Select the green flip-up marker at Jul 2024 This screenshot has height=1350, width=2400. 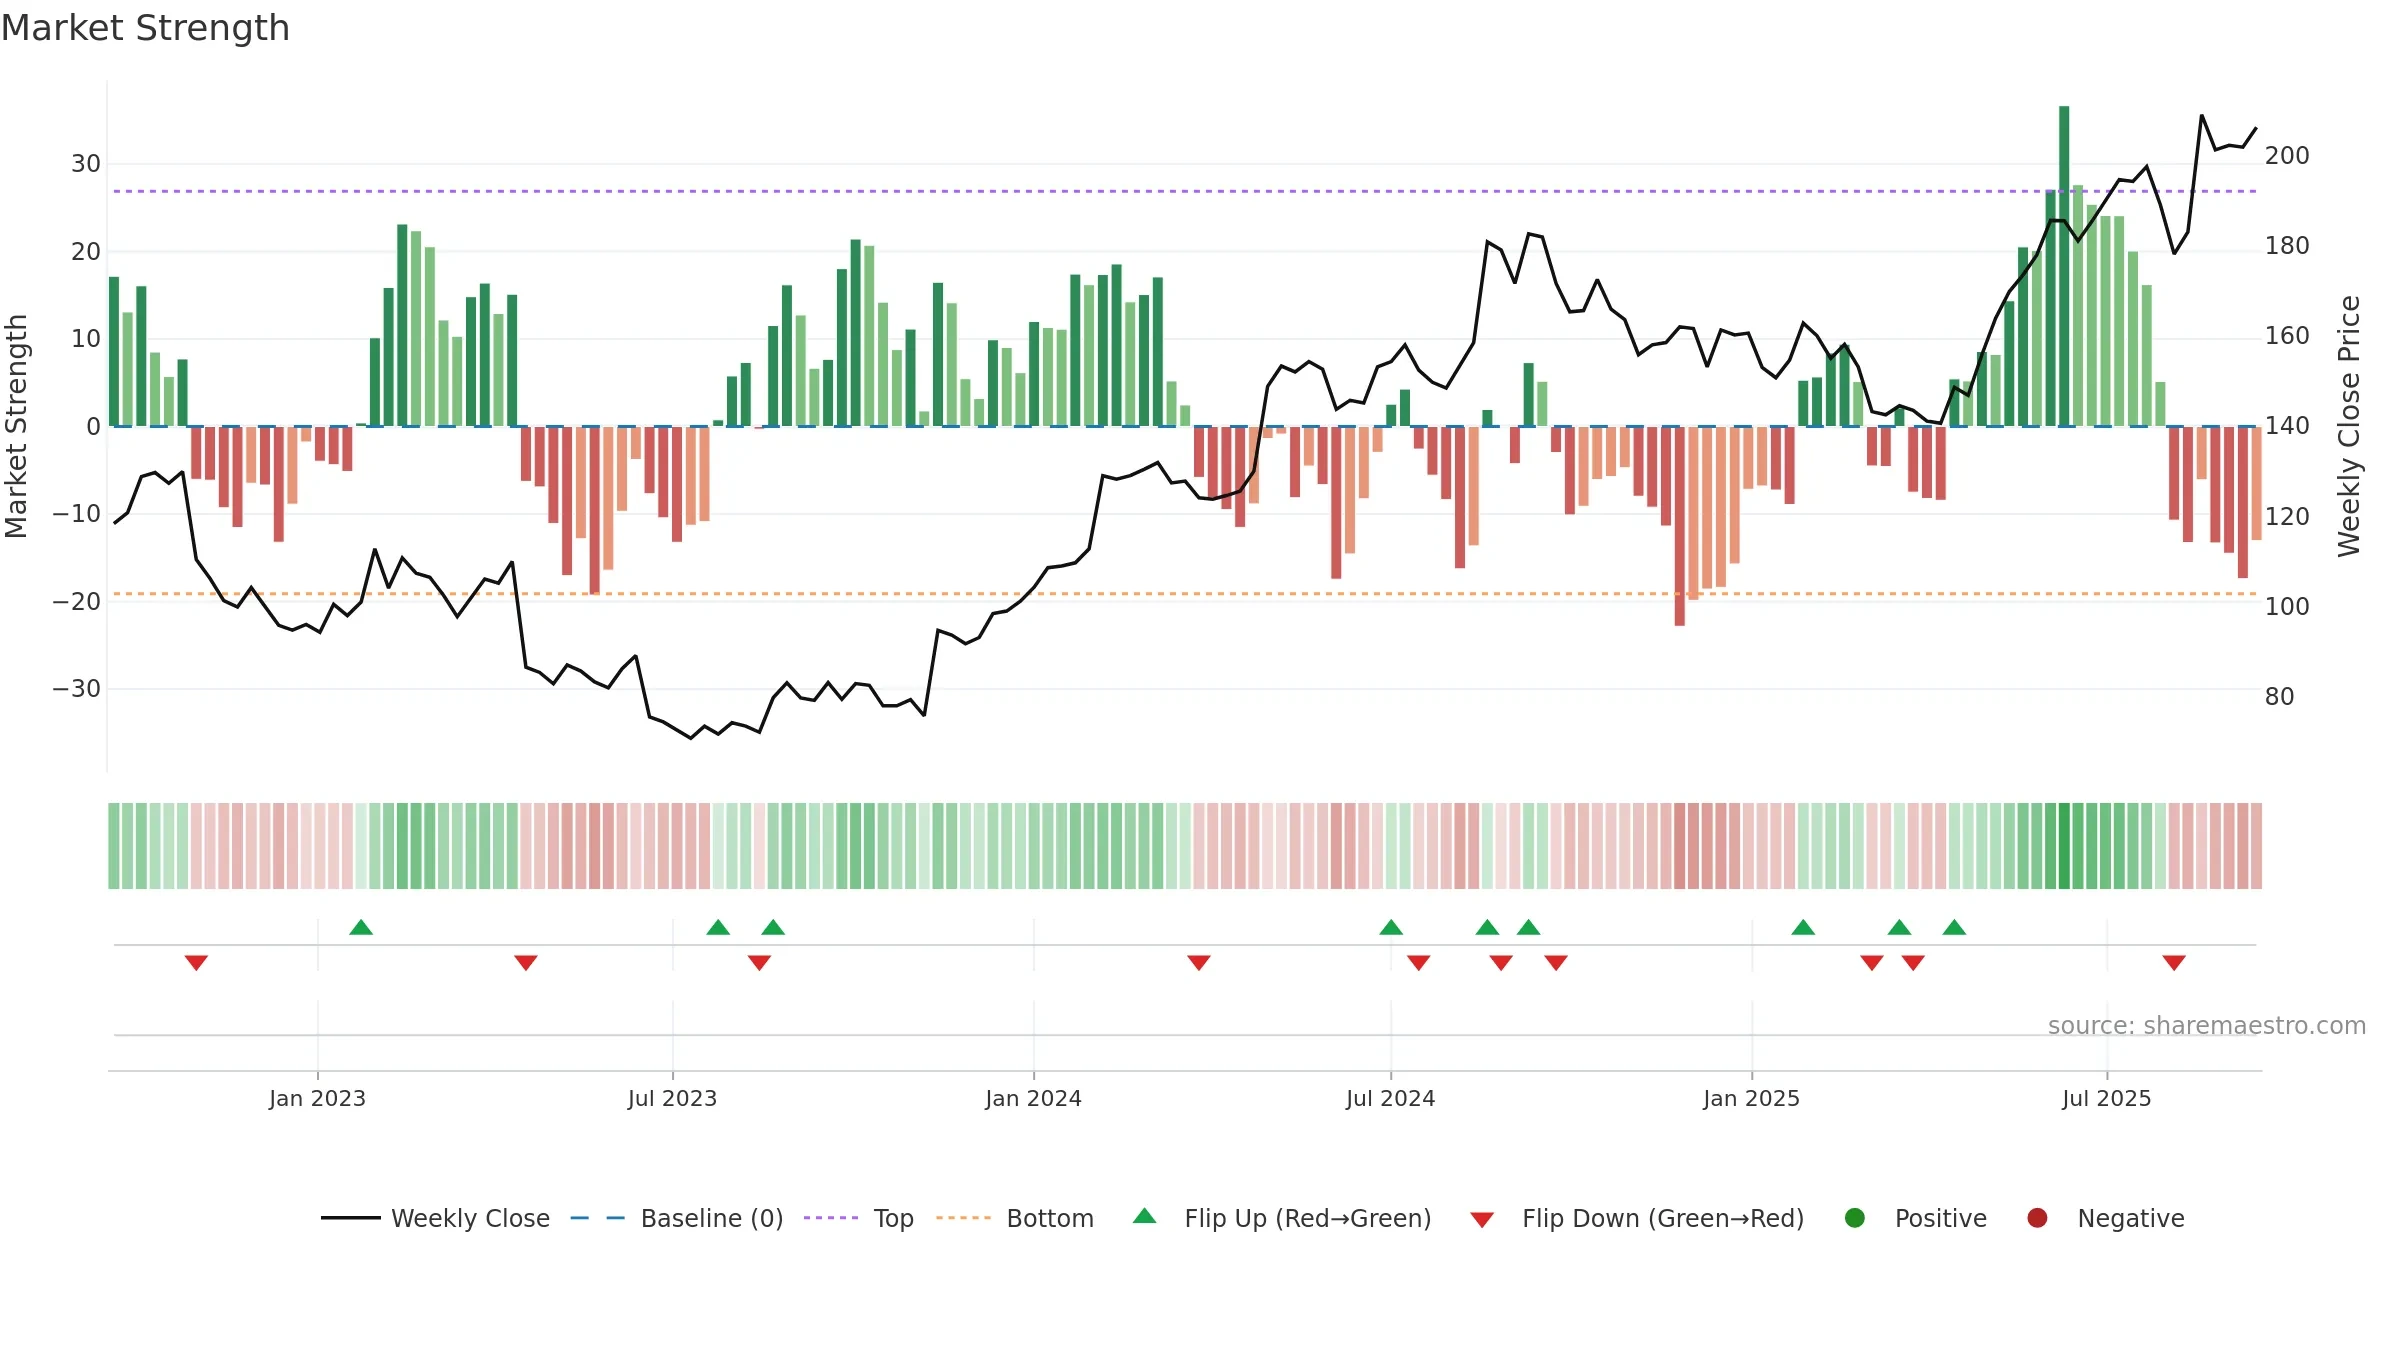tap(1391, 927)
